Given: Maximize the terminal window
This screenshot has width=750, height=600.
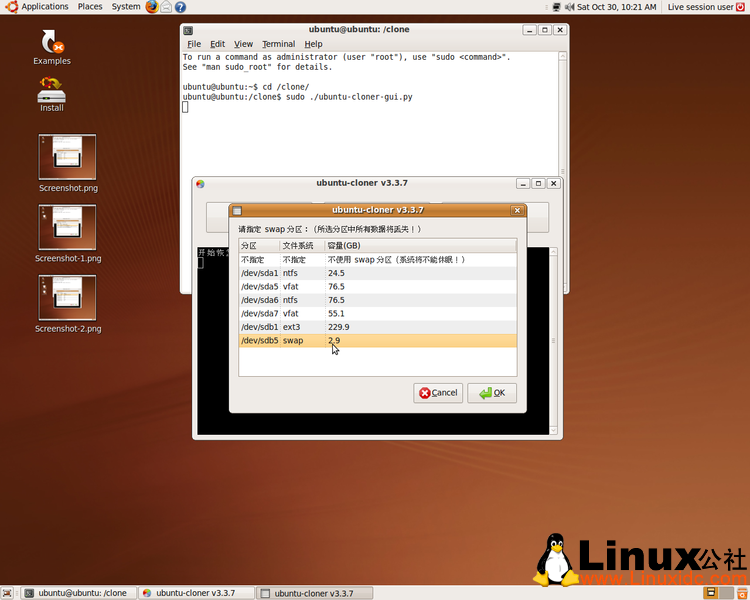Looking at the screenshot, I should coord(545,30).
